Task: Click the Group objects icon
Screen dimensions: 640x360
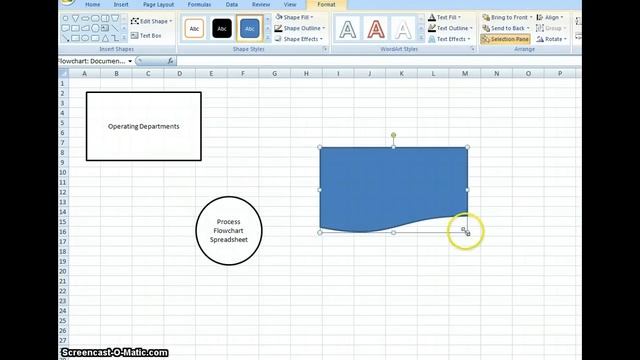Action: pyautogui.click(x=540, y=28)
